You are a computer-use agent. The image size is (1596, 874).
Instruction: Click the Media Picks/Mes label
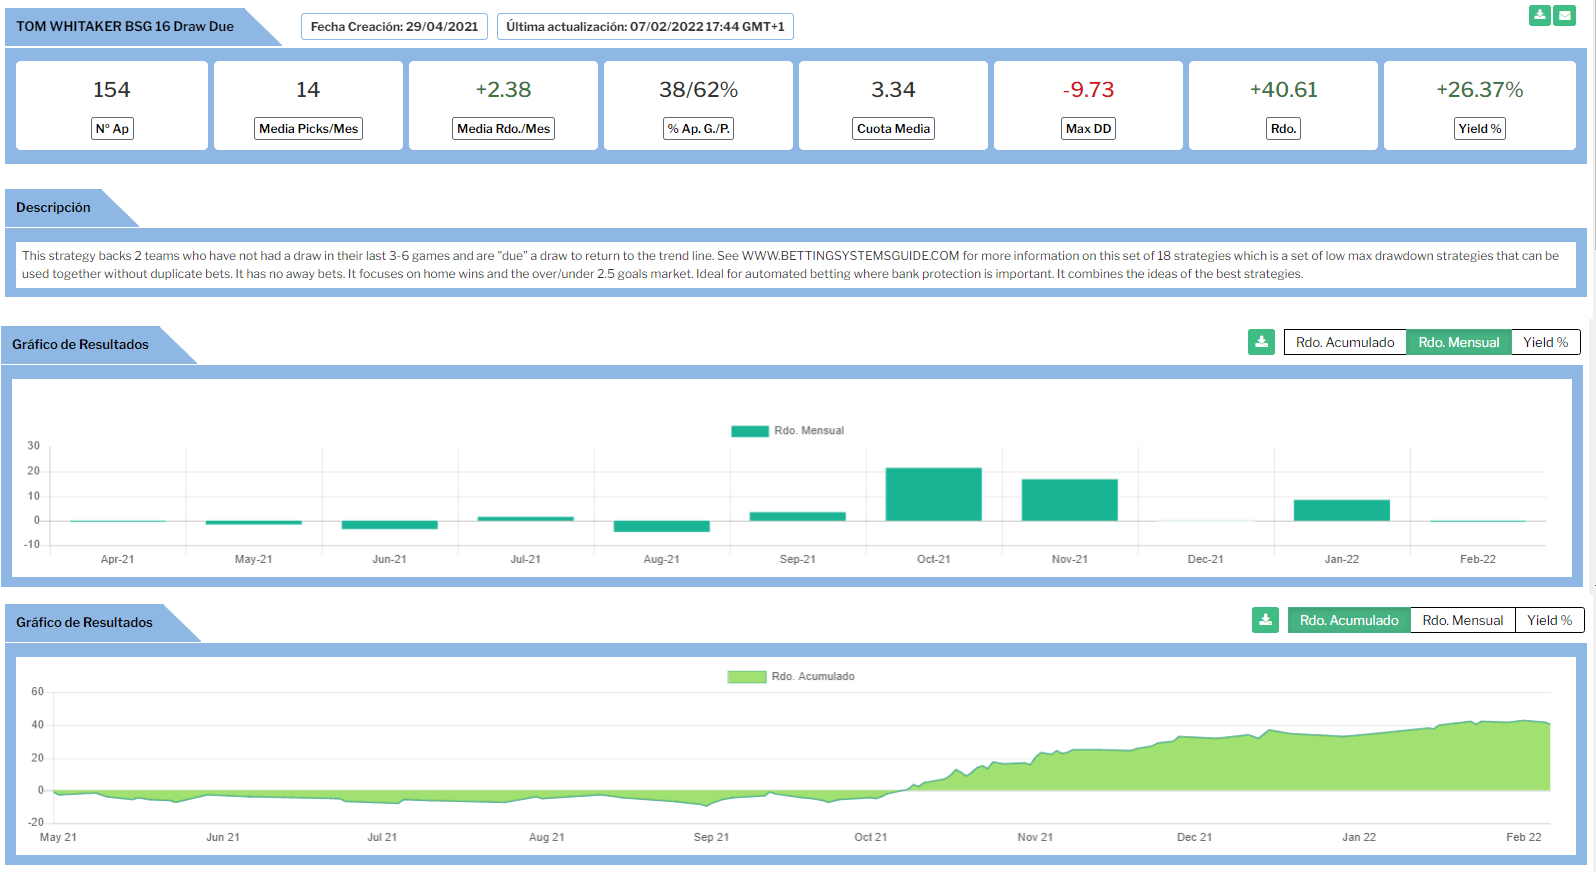pos(308,129)
